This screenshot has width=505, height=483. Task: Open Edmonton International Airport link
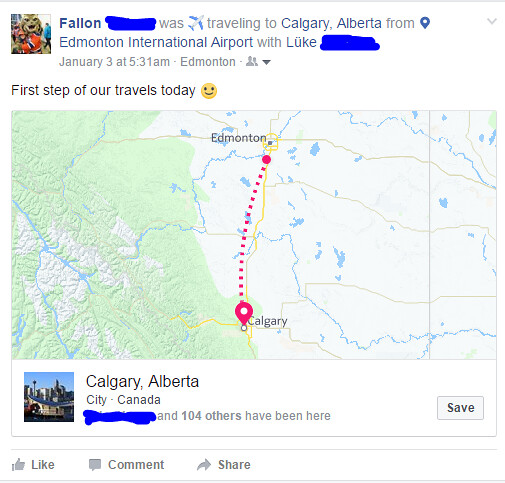click(x=156, y=42)
